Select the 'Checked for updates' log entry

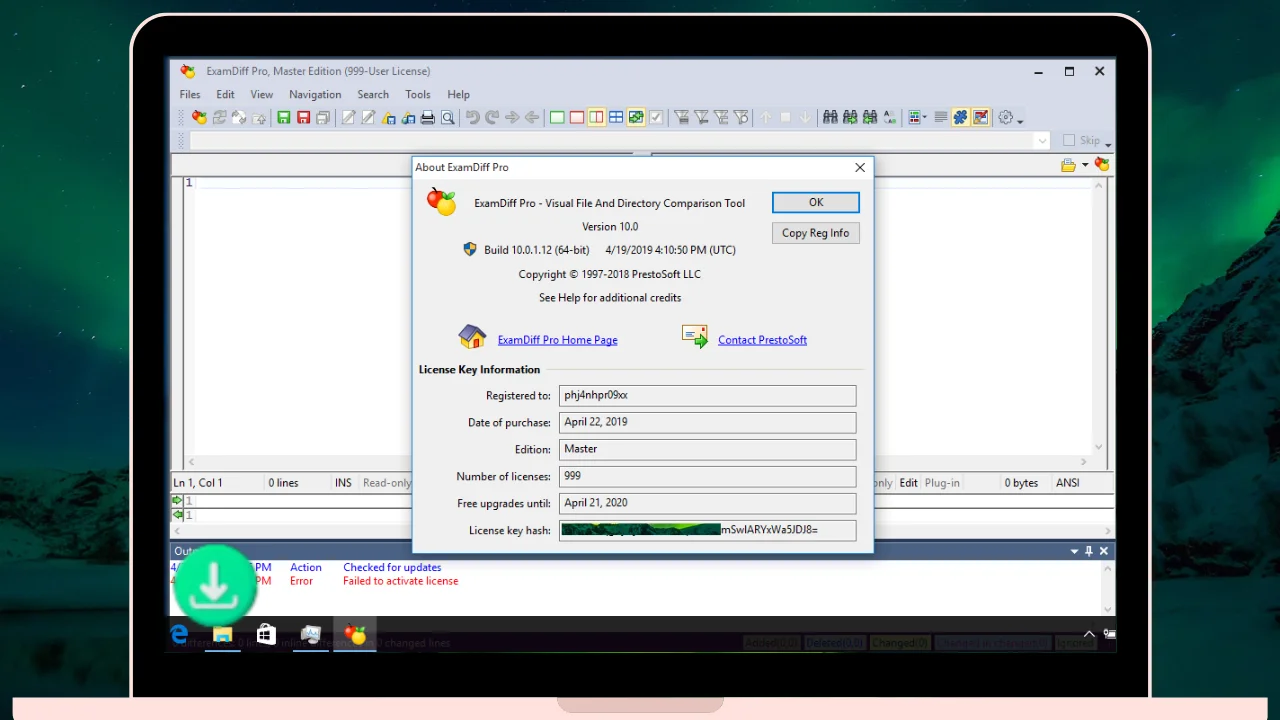tap(392, 567)
